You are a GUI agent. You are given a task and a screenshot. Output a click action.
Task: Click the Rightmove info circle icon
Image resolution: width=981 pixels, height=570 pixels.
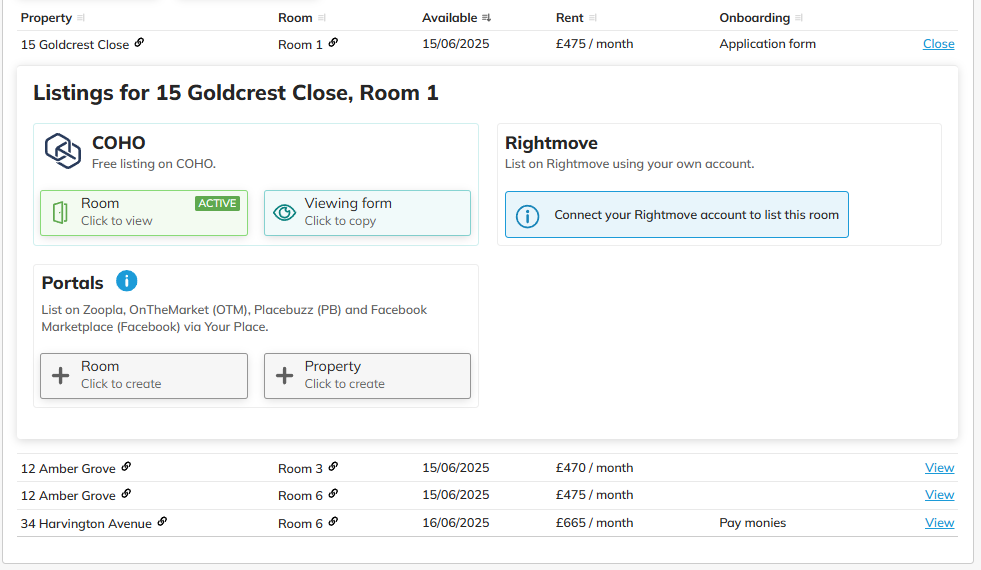pos(527,216)
